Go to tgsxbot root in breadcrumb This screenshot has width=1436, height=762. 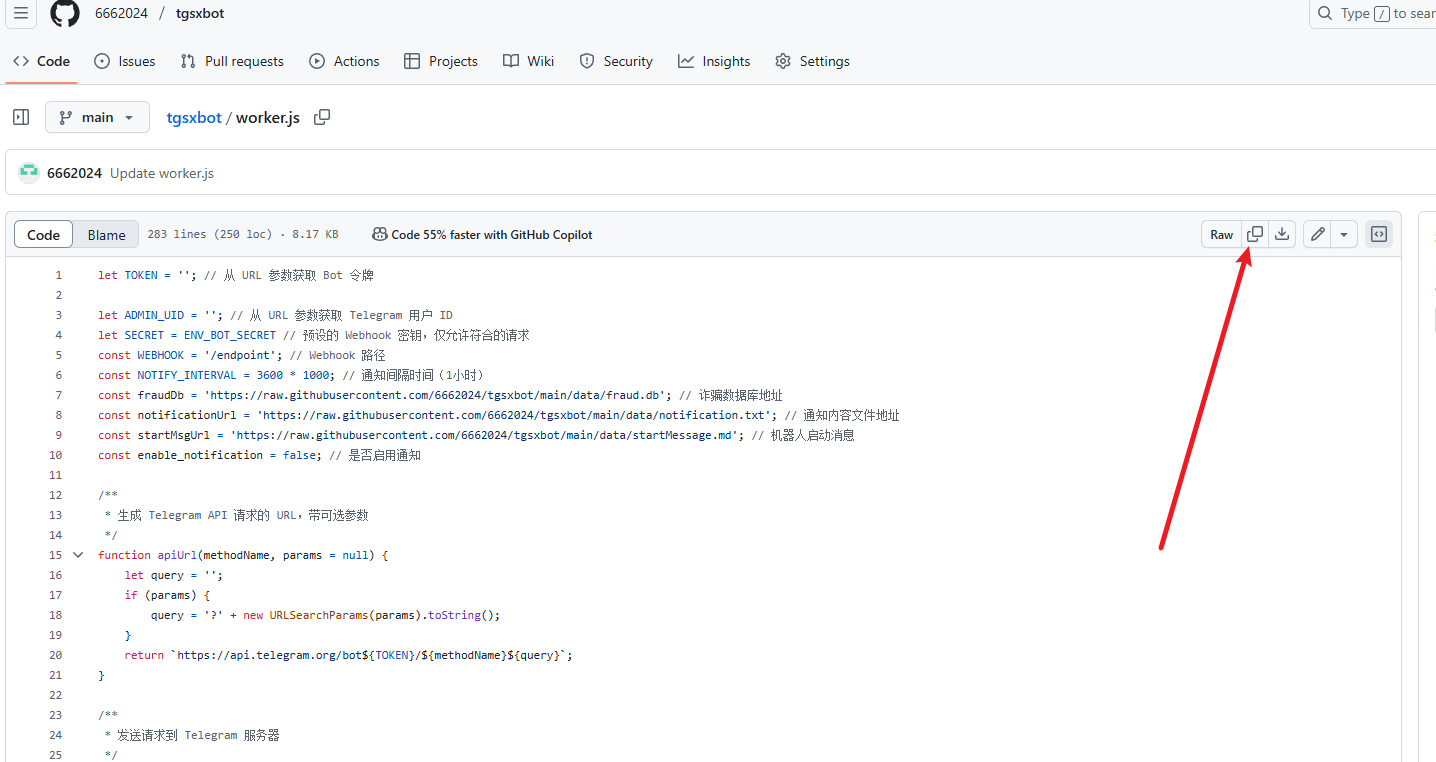click(194, 117)
